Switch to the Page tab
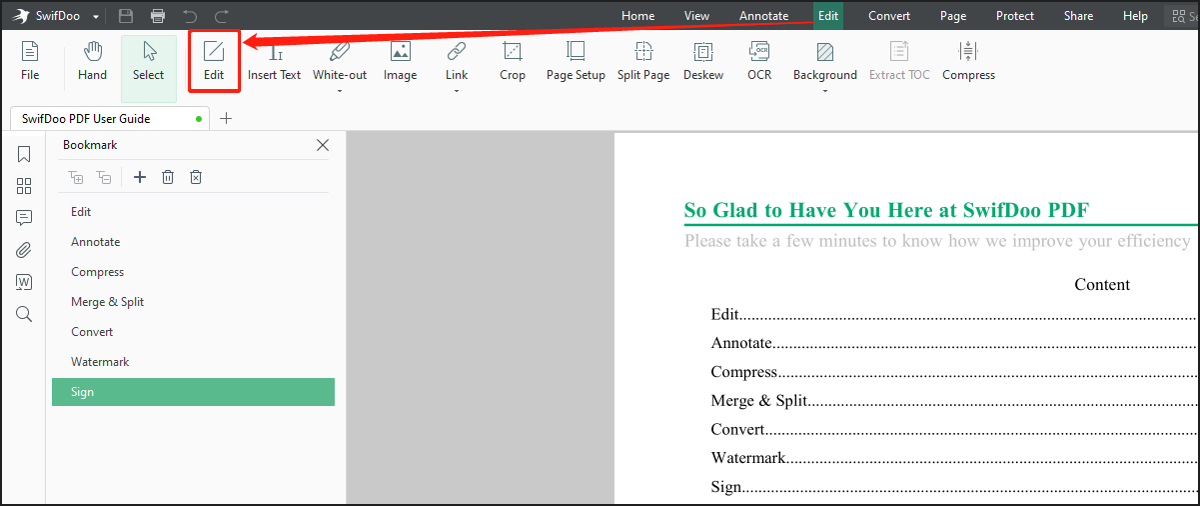The width and height of the screenshot is (1200, 506). [953, 16]
